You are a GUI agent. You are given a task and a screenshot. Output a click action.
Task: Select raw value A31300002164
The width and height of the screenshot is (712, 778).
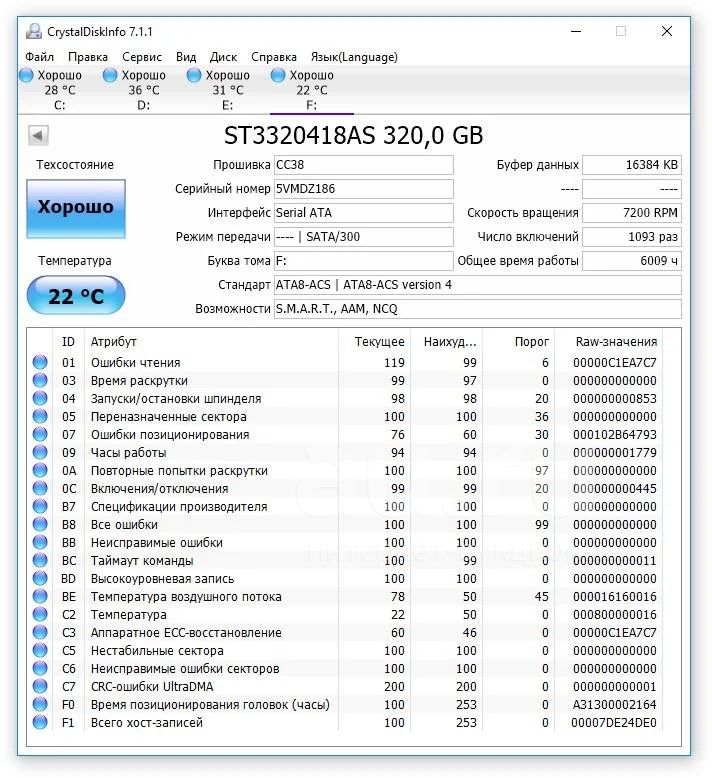[615, 705]
